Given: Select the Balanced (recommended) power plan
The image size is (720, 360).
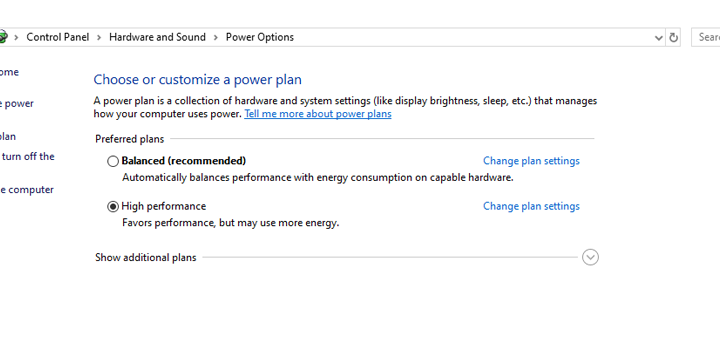Looking at the screenshot, I should pos(113,161).
